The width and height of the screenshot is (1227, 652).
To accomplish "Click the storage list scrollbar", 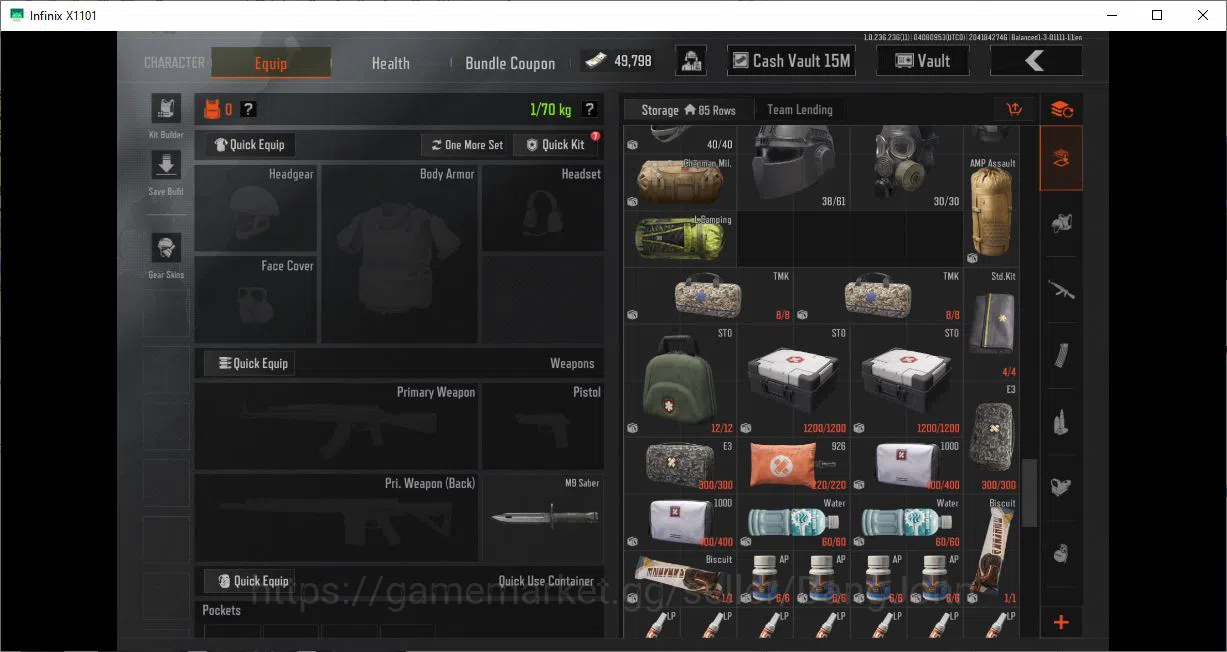I will point(1029,494).
